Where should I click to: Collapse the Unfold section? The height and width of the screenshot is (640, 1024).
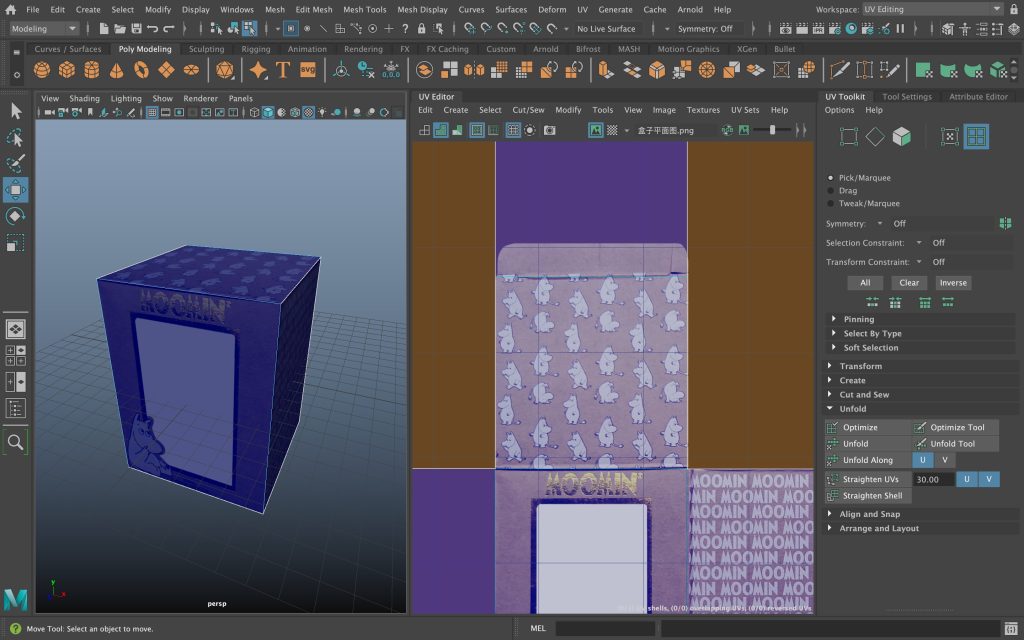tap(919, 409)
